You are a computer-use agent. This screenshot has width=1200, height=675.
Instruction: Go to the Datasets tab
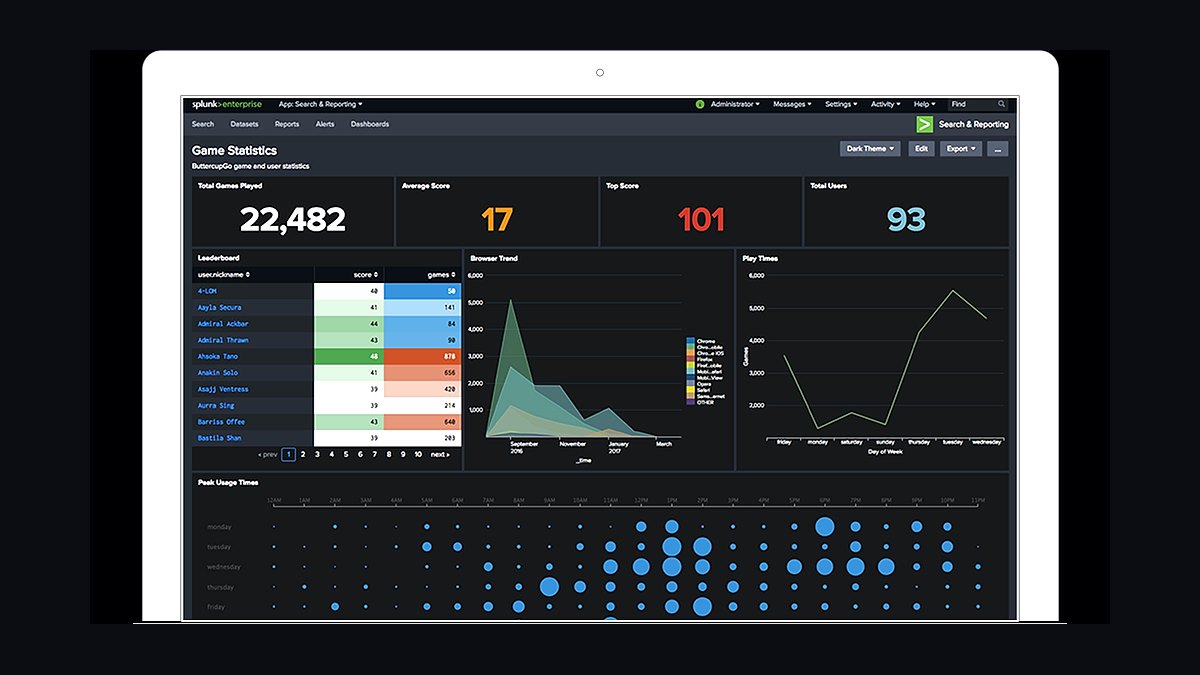[x=244, y=124]
